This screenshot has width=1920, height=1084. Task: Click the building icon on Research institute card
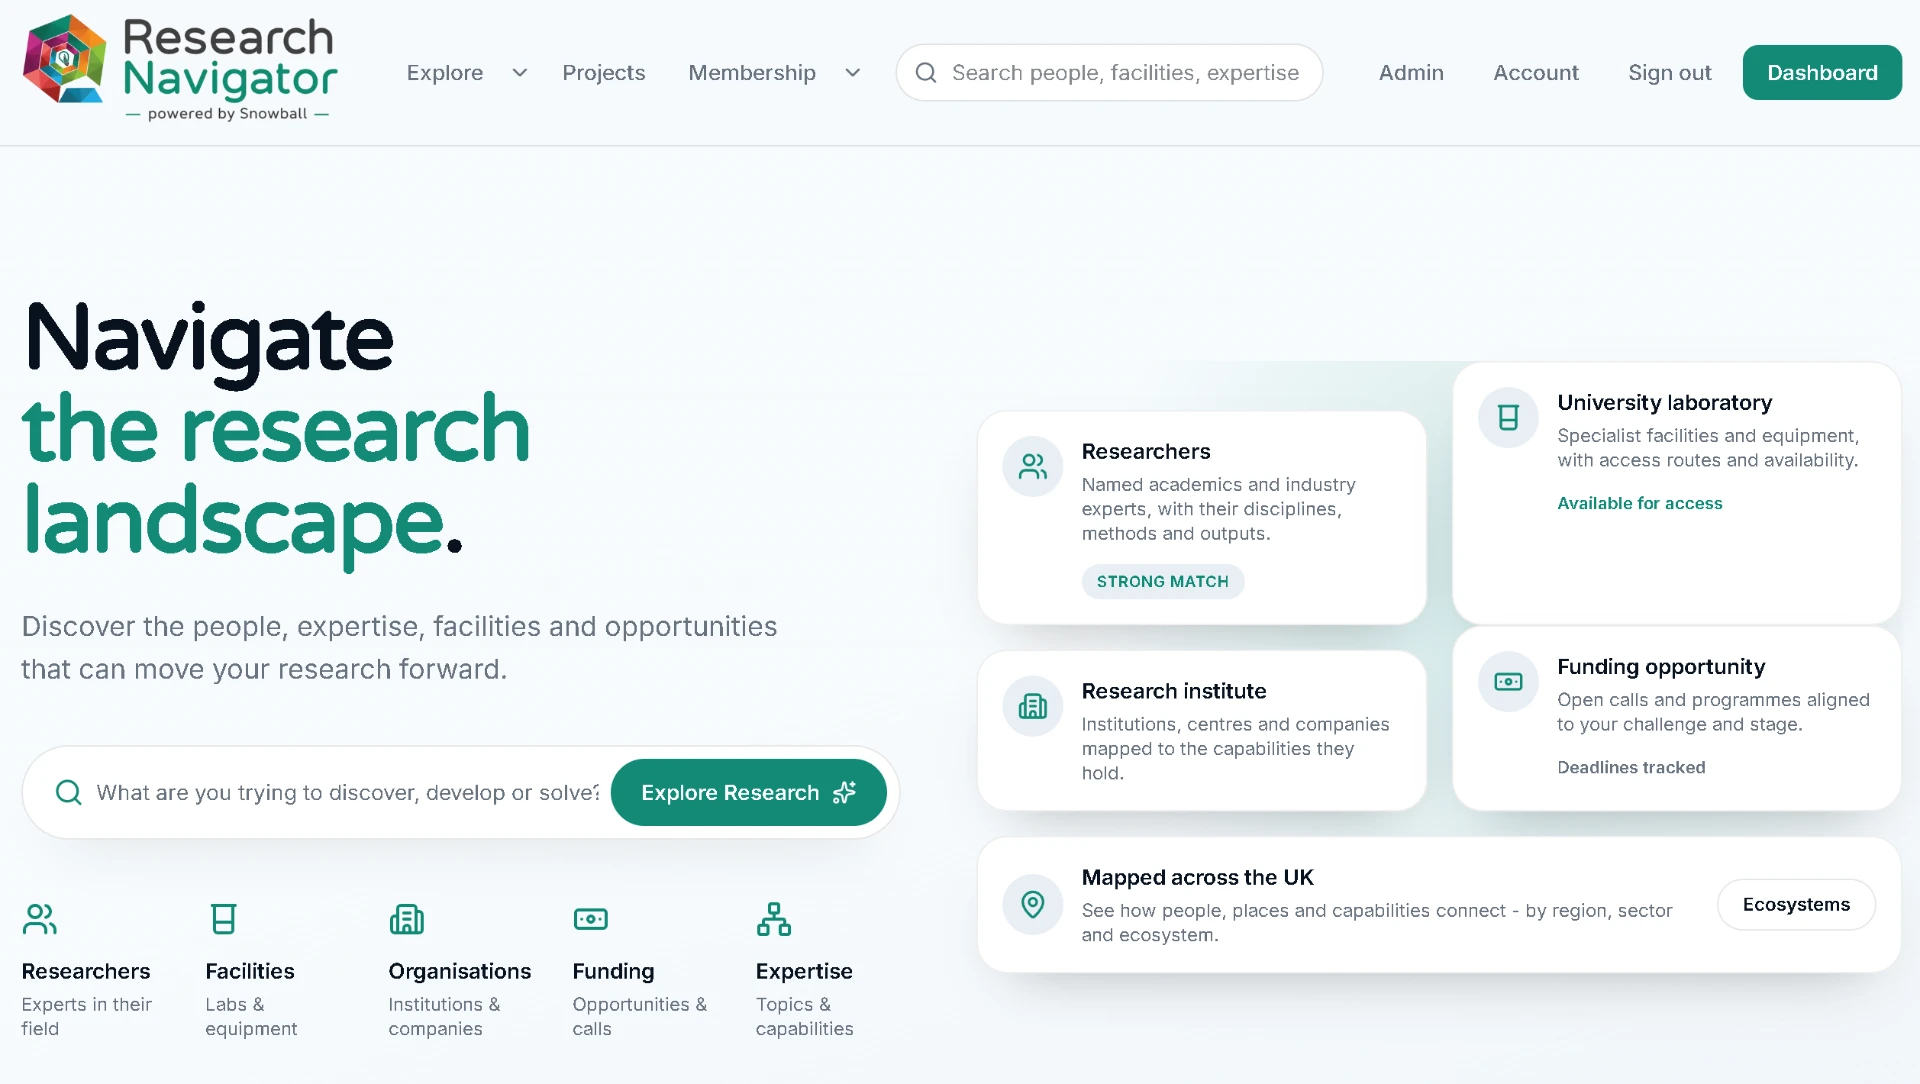click(1033, 706)
